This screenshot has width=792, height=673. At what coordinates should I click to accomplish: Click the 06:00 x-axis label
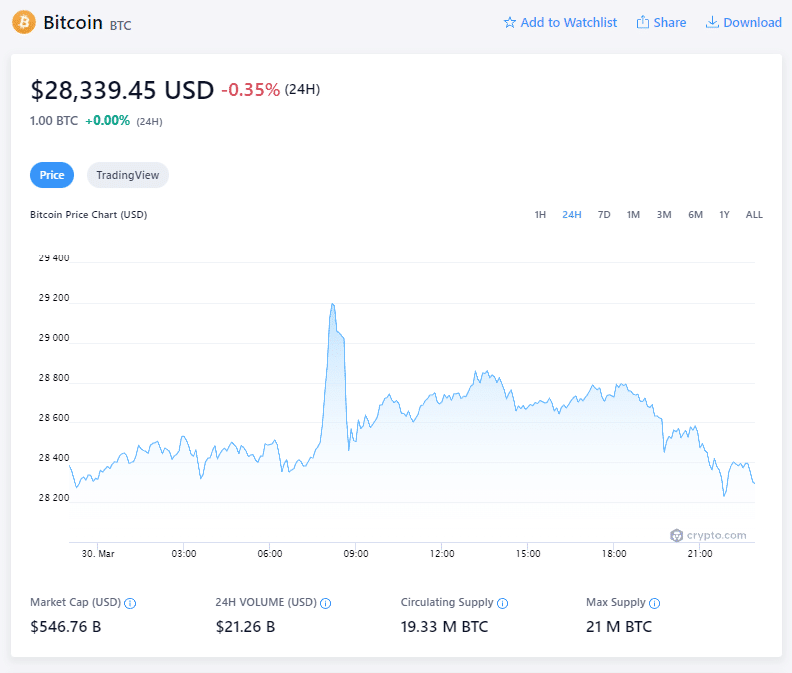[270, 554]
